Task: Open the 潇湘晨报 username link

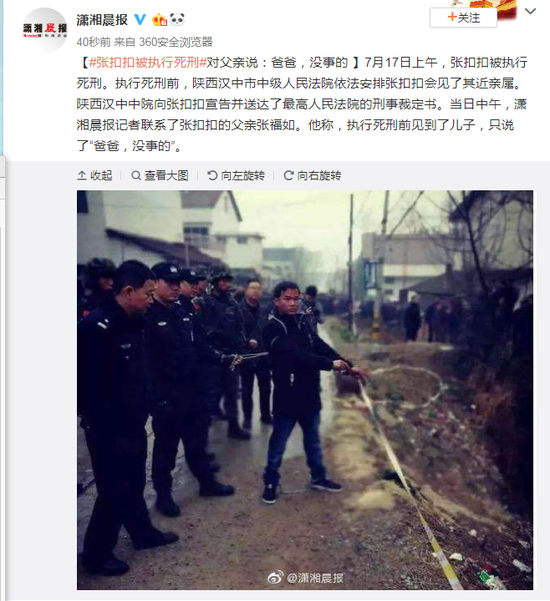Action: click(102, 20)
